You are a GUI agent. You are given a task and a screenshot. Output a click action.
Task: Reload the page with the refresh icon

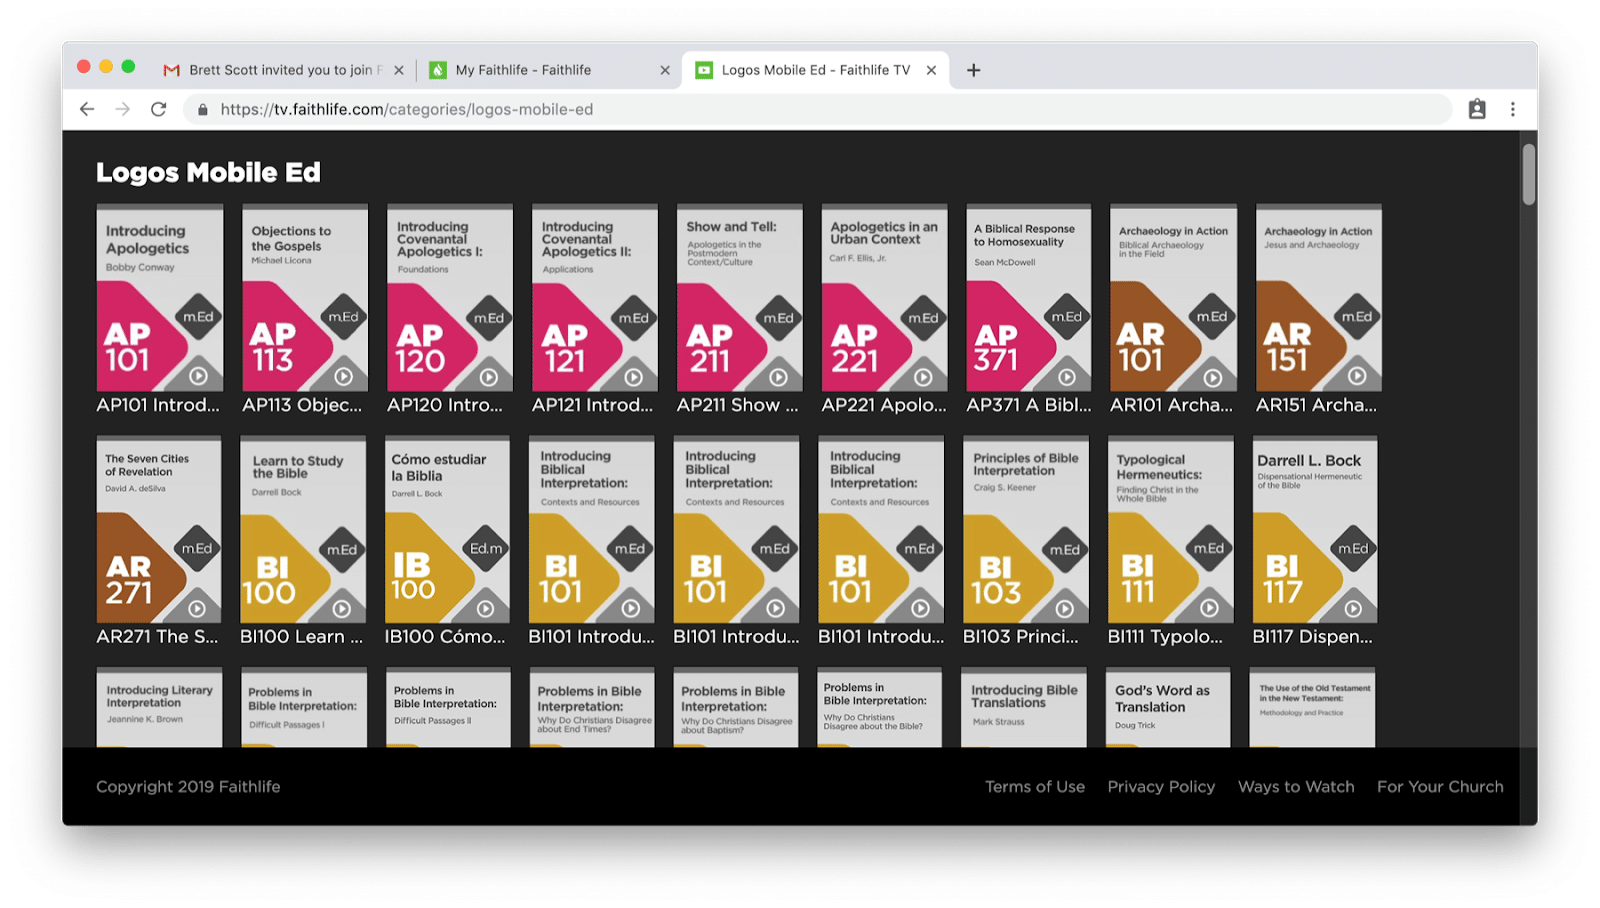tap(158, 109)
